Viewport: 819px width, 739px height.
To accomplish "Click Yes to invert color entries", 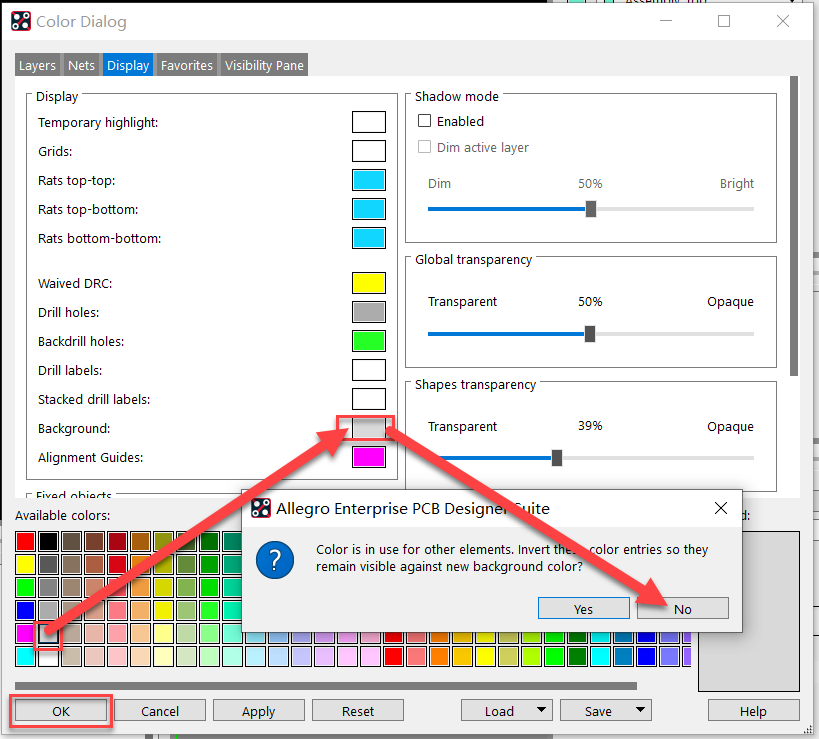I will [x=583, y=608].
